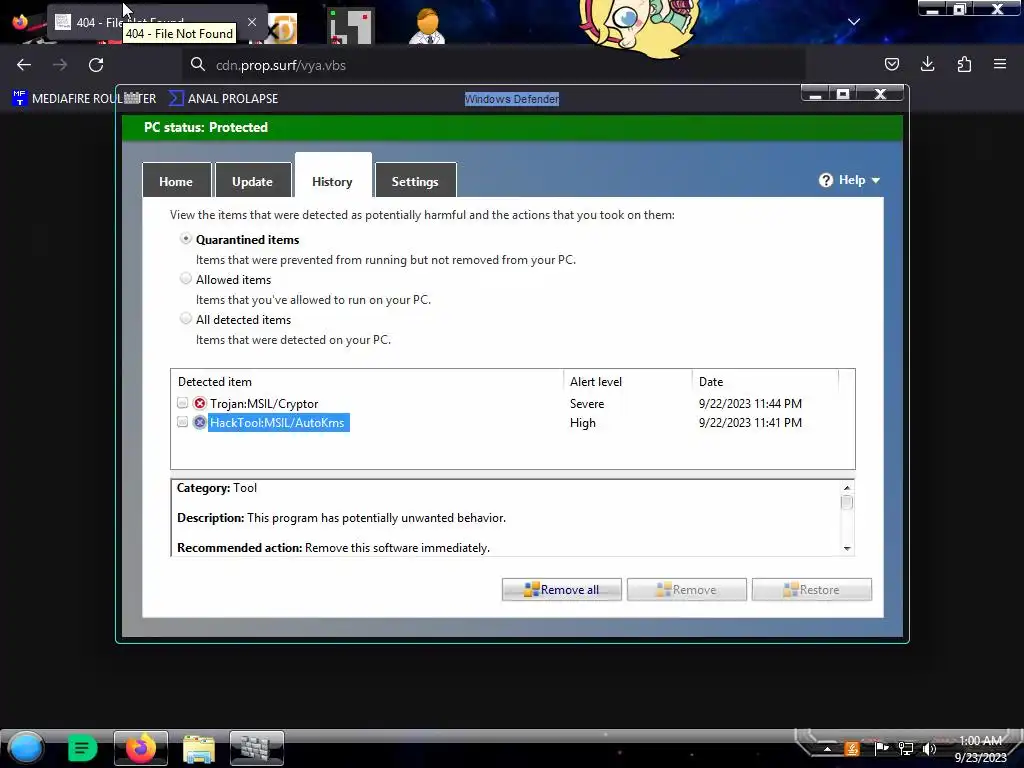Open the Action Center flag tray icon
The image size is (1024, 768).
881,748
